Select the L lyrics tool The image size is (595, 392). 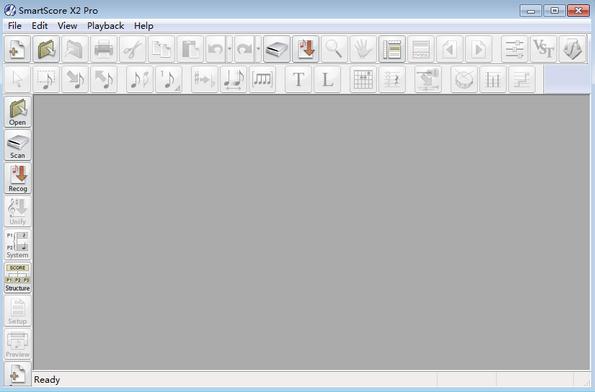[x=327, y=79]
